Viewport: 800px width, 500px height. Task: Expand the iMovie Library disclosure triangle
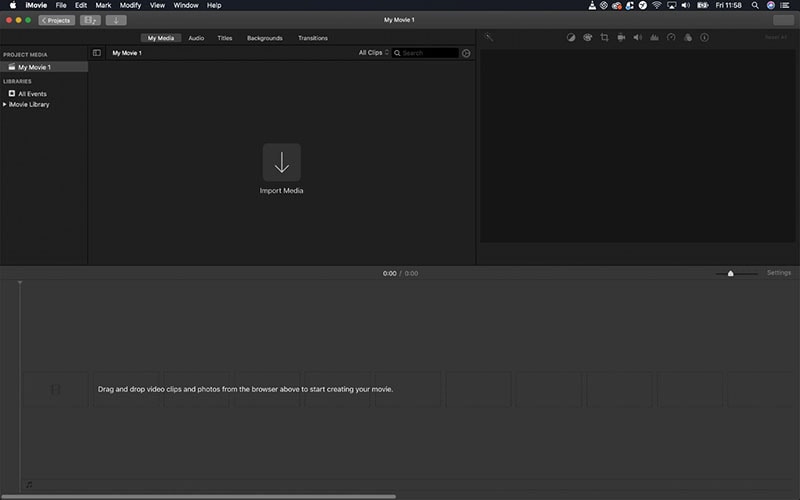5,104
